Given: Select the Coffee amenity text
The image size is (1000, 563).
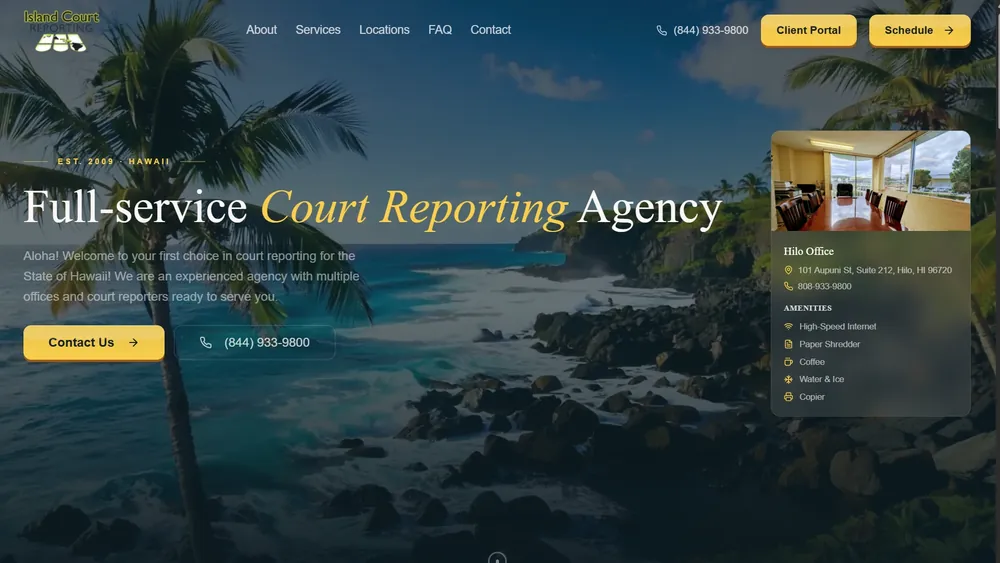Looking at the screenshot, I should pyautogui.click(x=812, y=362).
